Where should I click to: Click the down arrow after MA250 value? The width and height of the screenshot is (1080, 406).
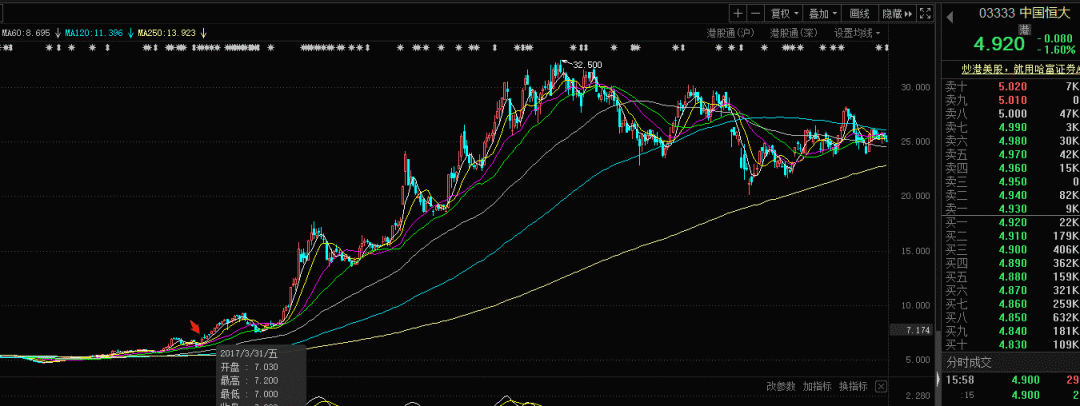(x=204, y=32)
